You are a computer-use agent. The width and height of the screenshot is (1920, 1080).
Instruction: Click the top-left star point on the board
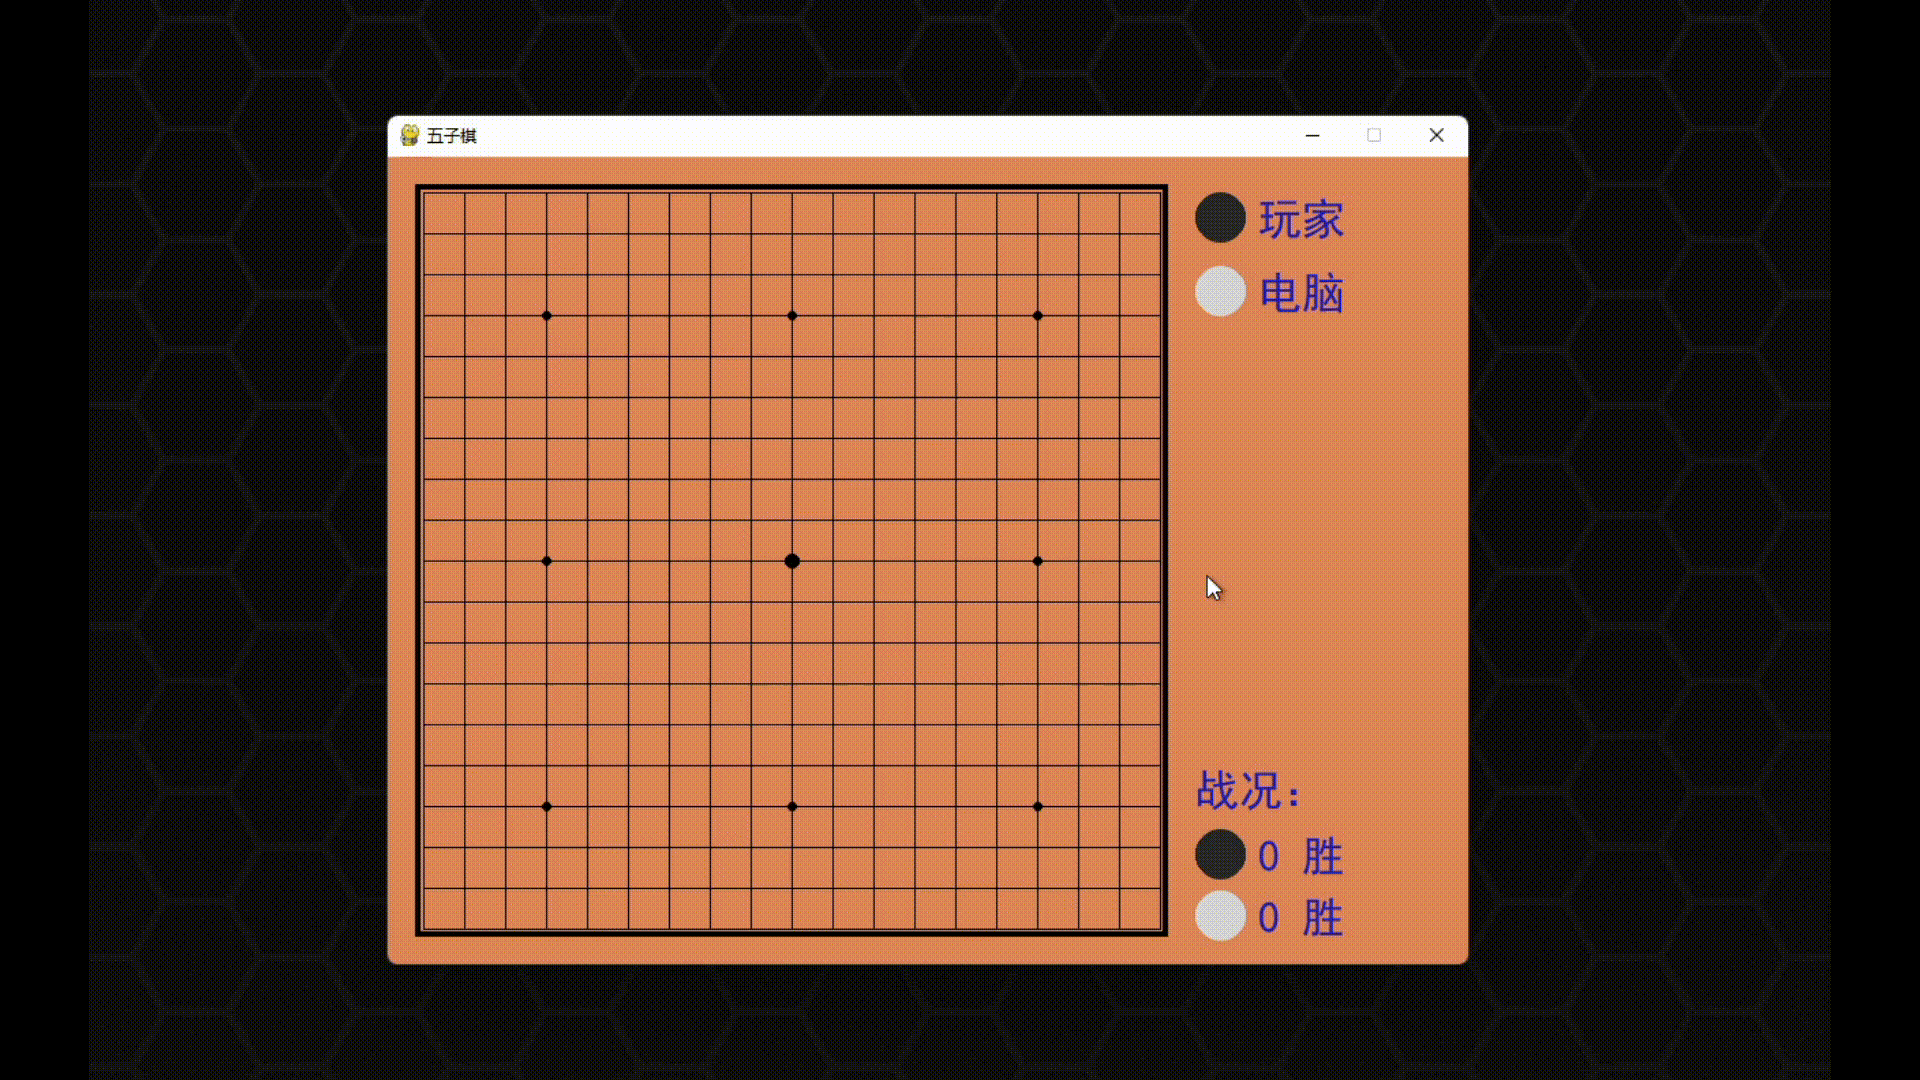(546, 315)
